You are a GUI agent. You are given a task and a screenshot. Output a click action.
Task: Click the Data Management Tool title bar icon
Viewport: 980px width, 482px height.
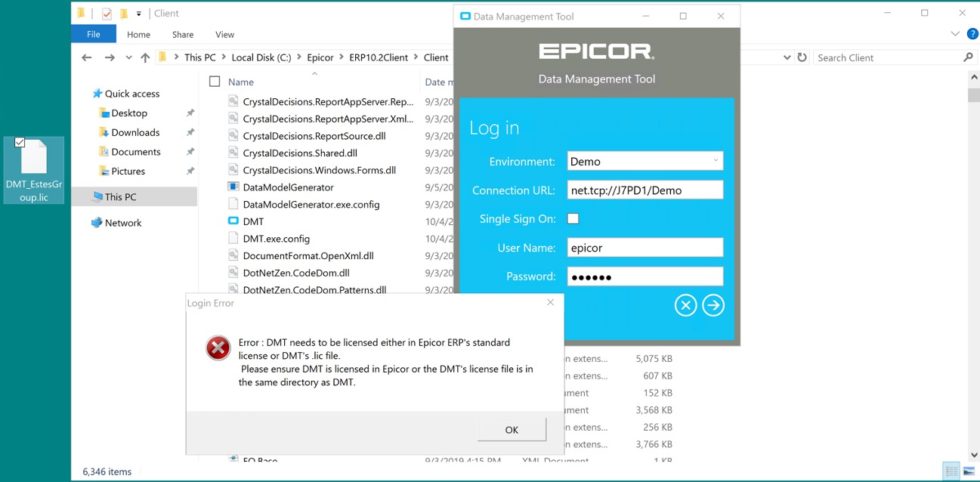(465, 16)
